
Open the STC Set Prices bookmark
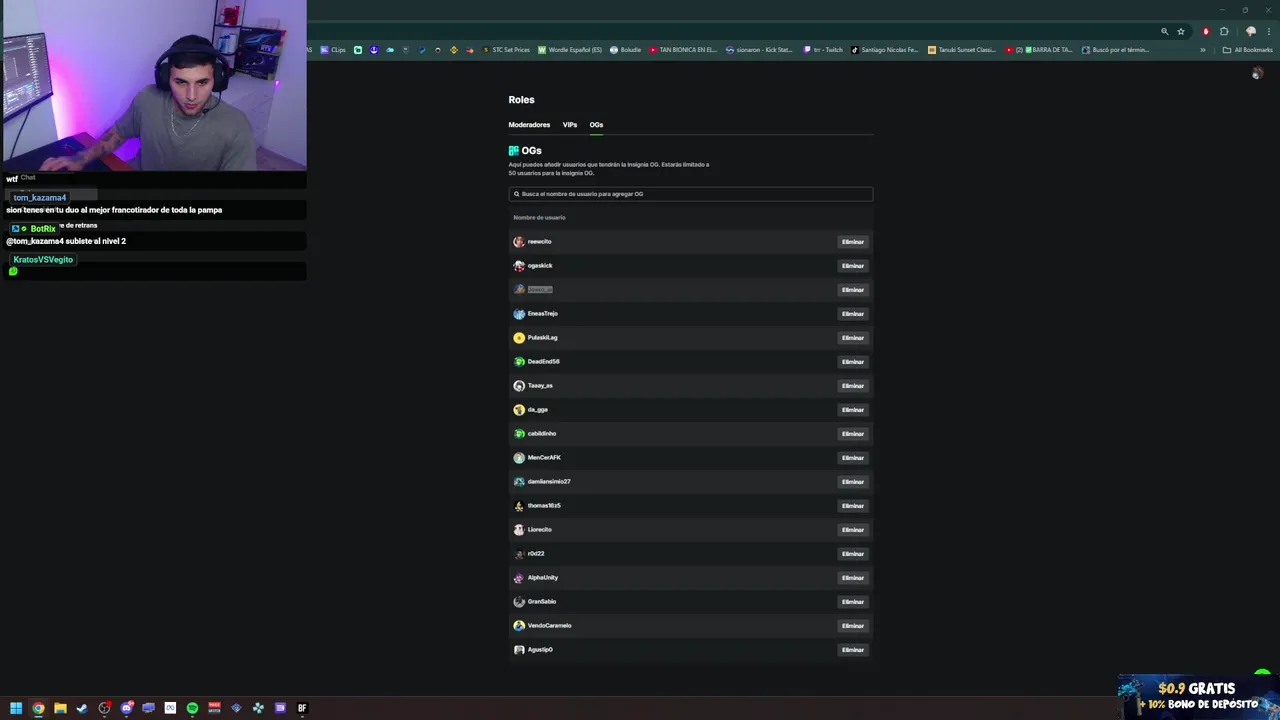[505, 50]
